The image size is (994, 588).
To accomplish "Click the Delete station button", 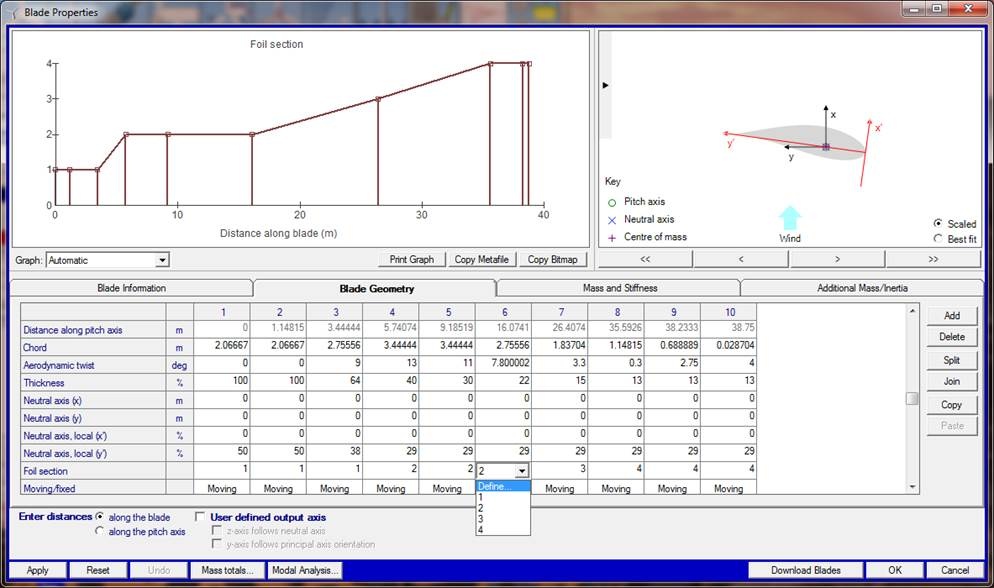I will (952, 337).
